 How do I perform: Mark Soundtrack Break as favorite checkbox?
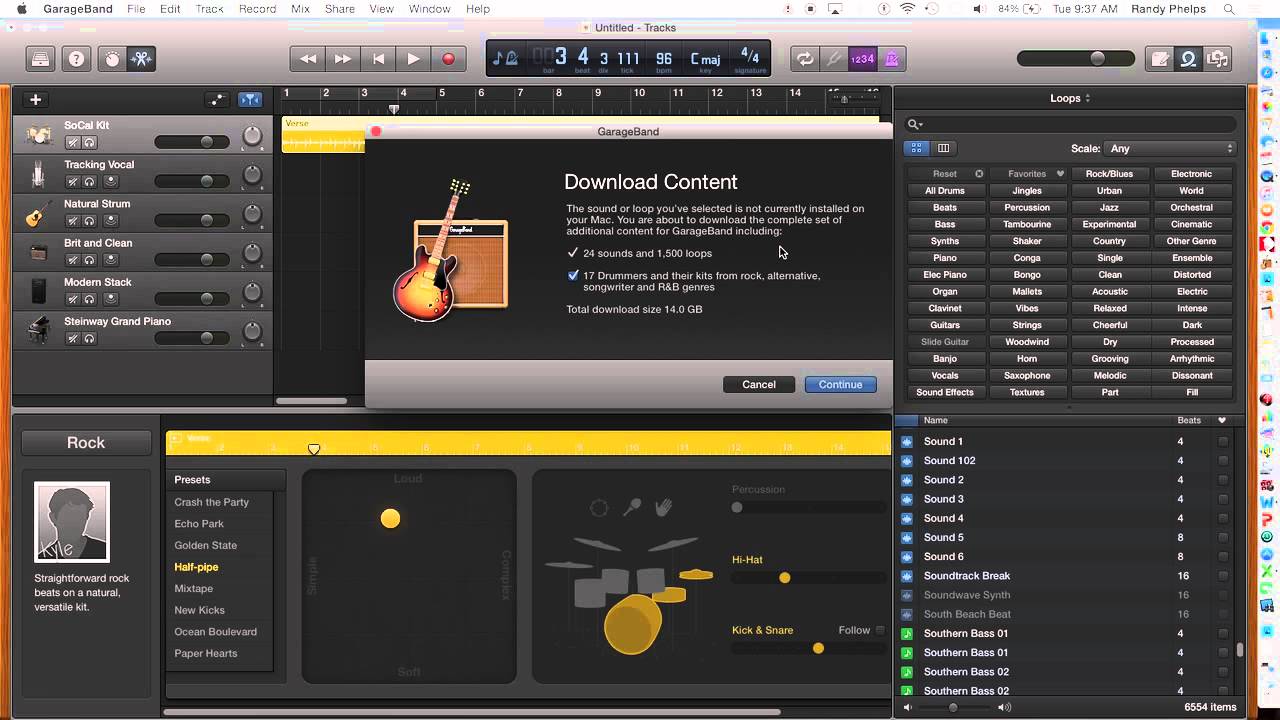tap(1223, 576)
